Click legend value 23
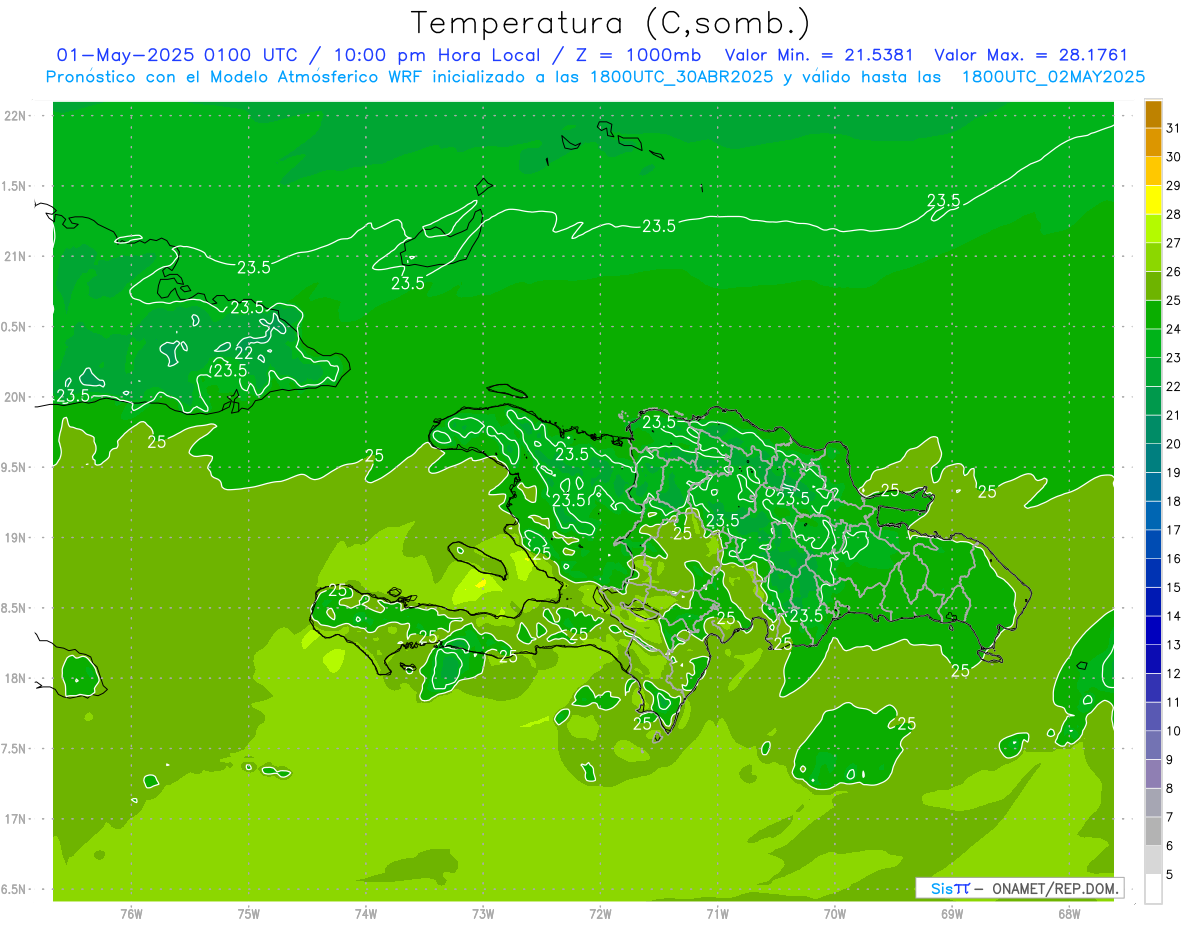Screen dimensions: 1200x927 (x=1173, y=358)
